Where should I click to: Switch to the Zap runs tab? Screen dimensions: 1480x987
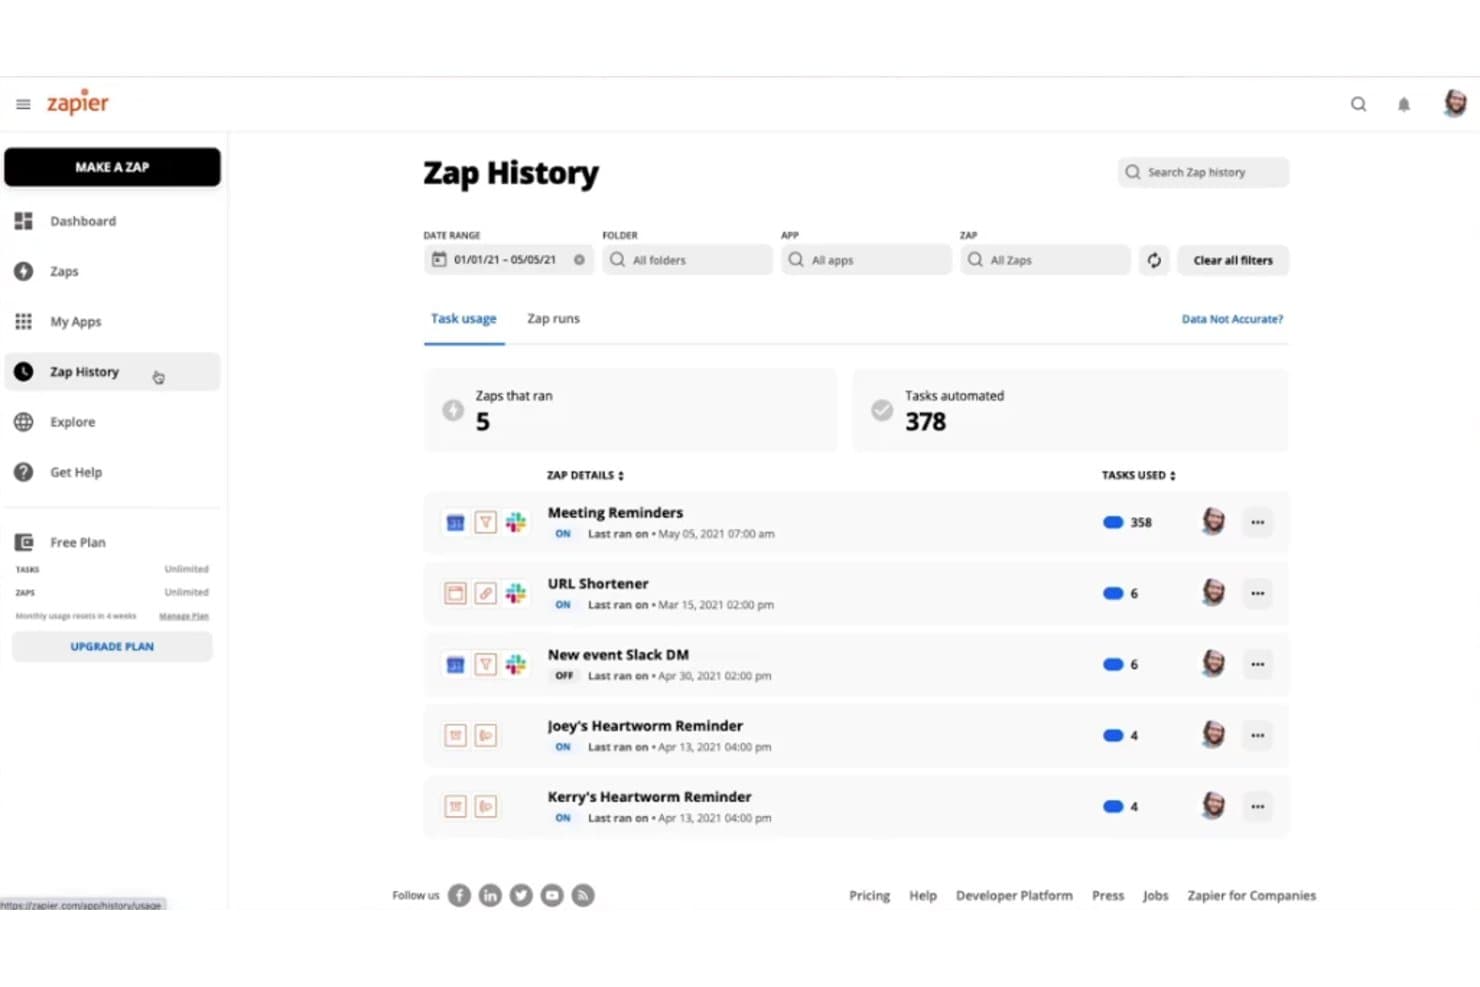pyautogui.click(x=553, y=319)
